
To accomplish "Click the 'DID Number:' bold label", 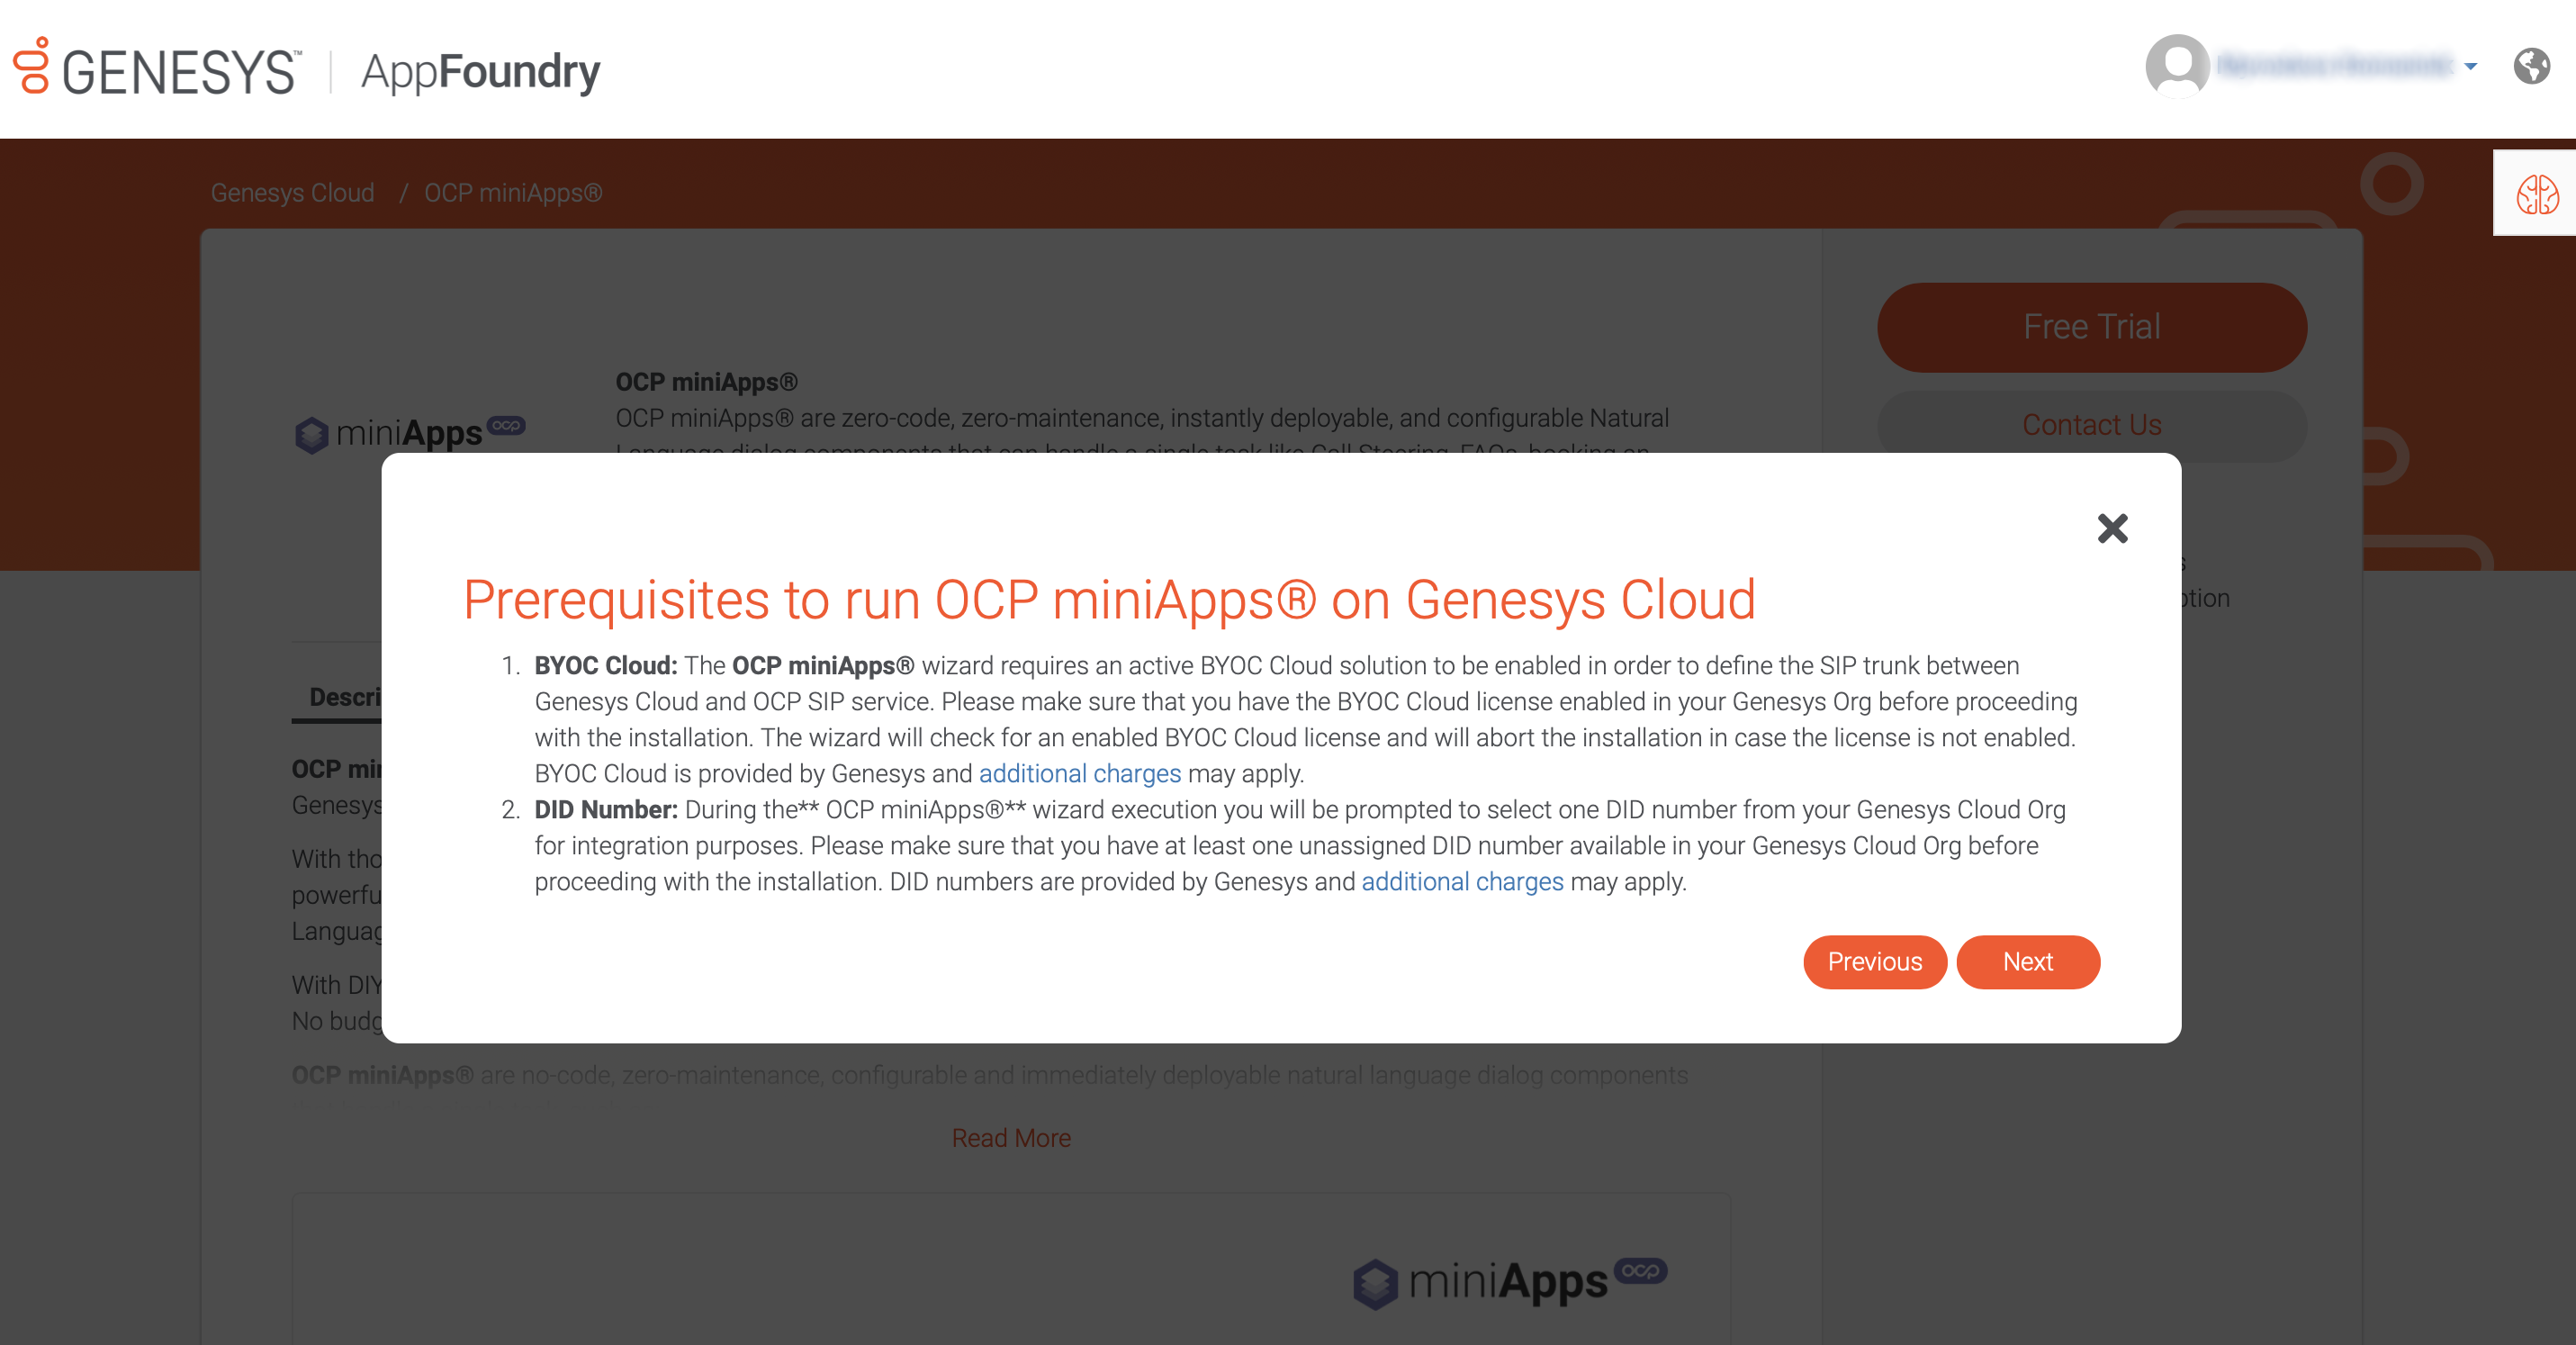I will tap(605, 809).
